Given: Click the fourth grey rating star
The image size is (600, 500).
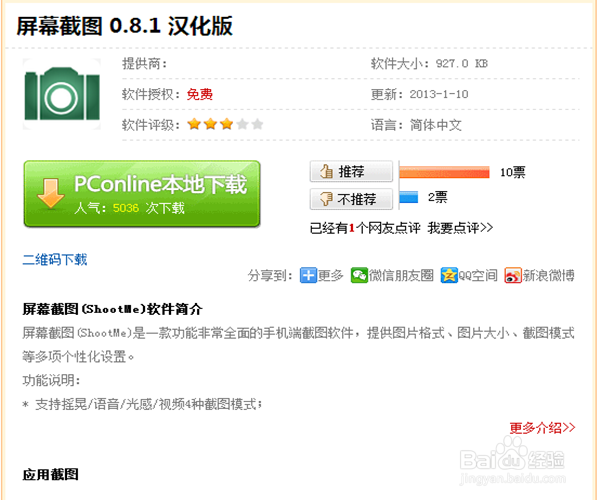Looking at the screenshot, I should click(x=242, y=124).
